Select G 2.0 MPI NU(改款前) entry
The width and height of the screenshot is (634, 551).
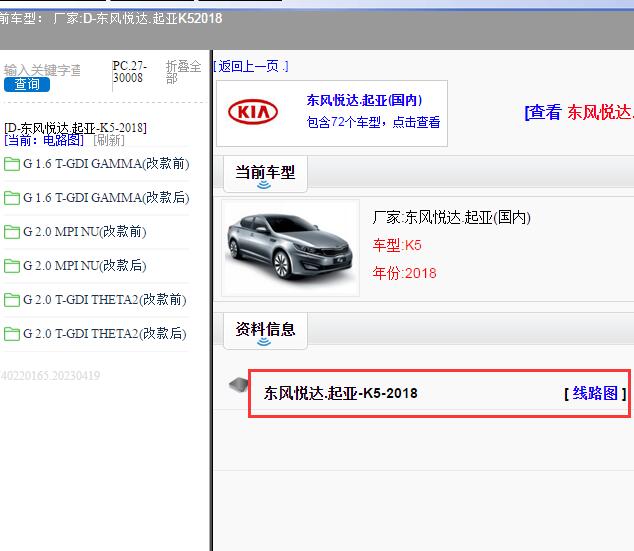coord(85,232)
